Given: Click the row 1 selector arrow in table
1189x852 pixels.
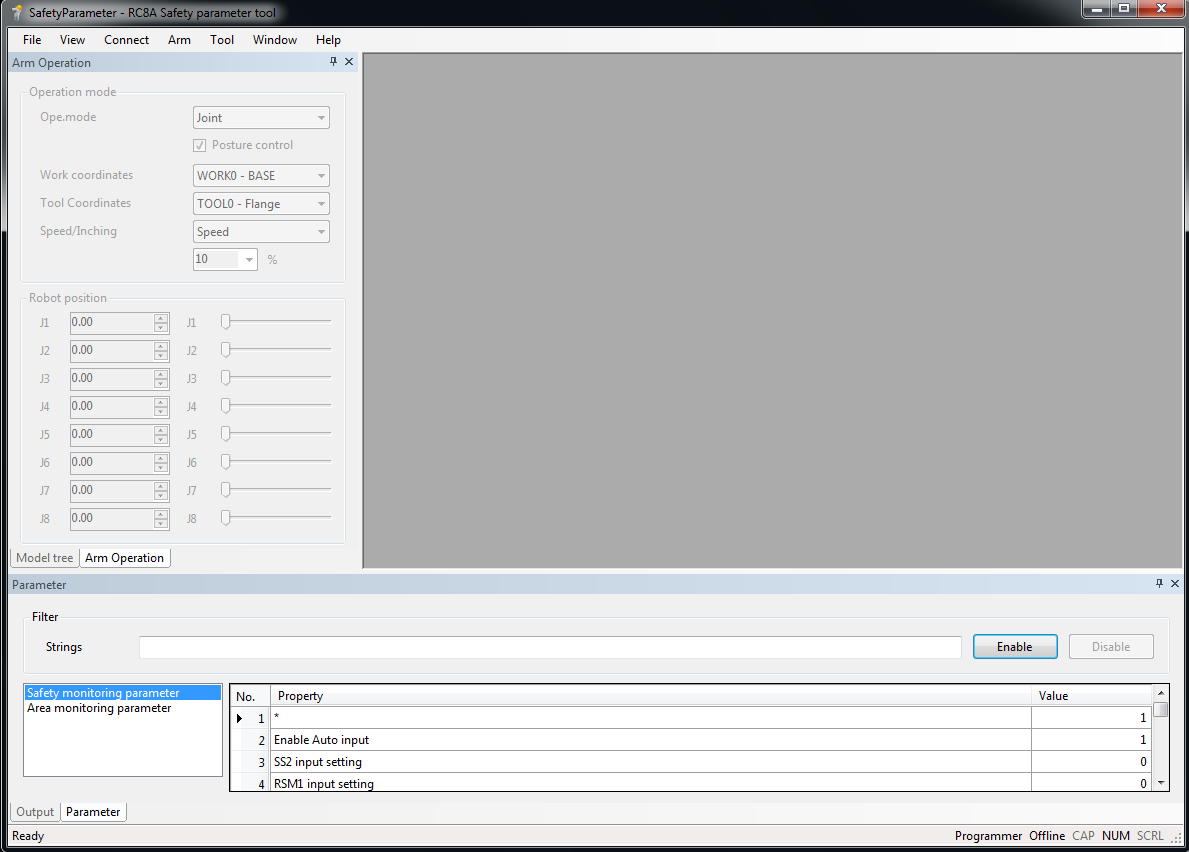Looking at the screenshot, I should tap(240, 718).
